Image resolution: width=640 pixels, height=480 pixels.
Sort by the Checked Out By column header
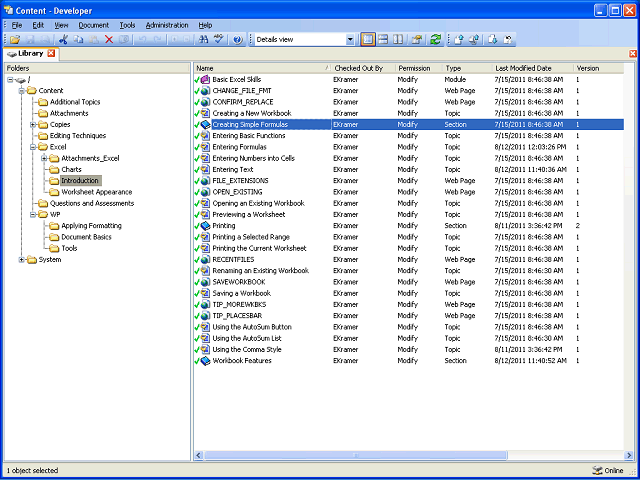pos(363,69)
